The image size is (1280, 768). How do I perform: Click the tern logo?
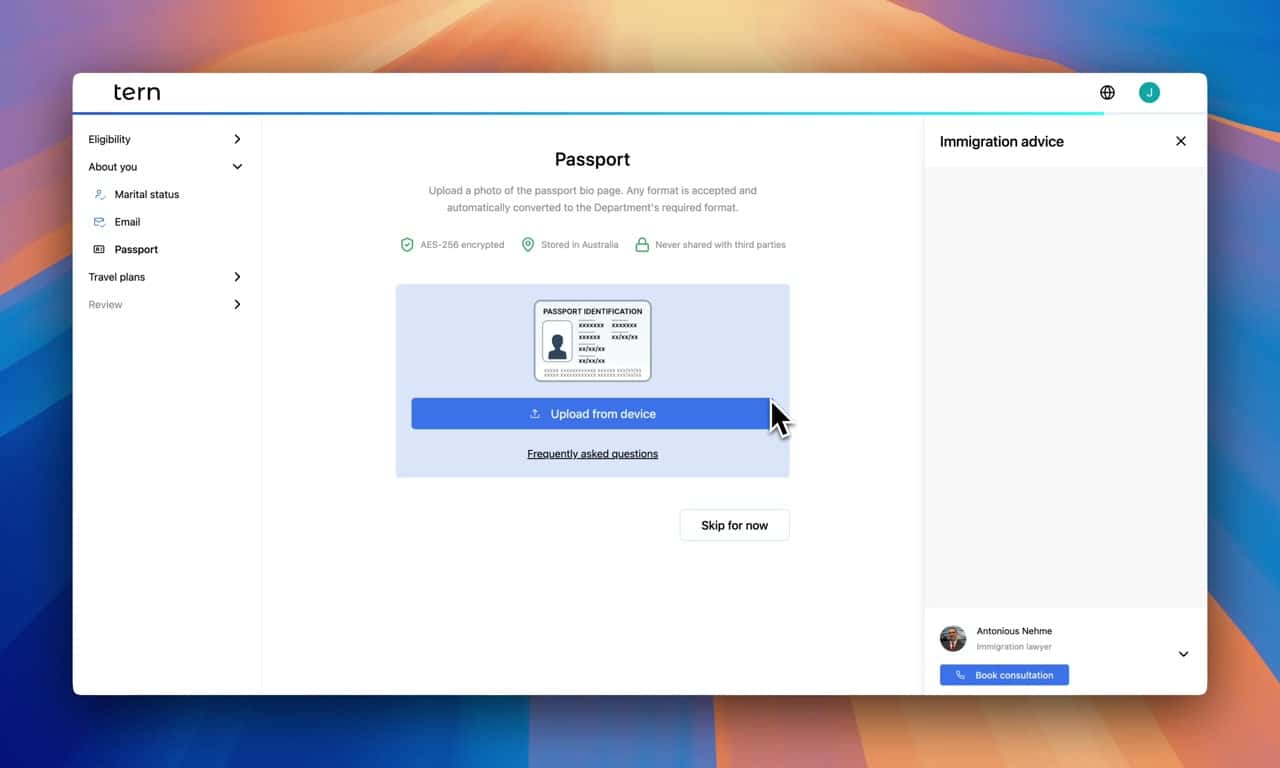[137, 93]
